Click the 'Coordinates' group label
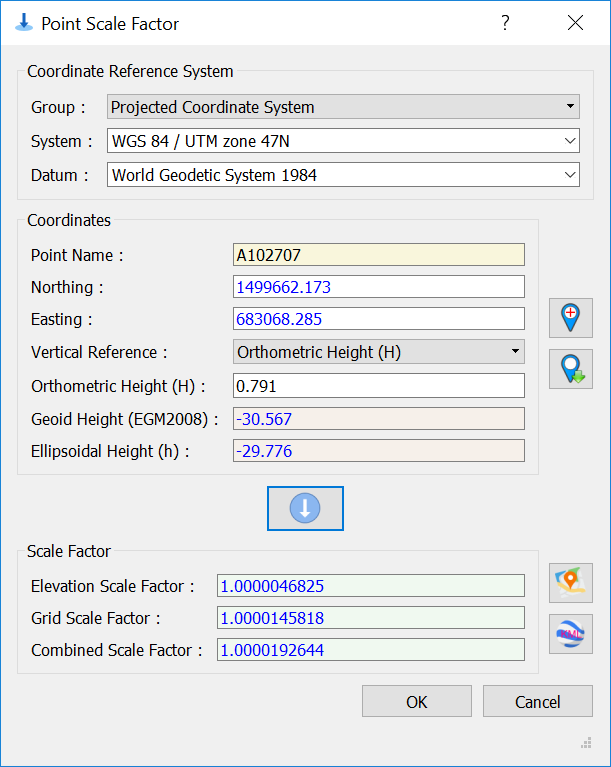 coord(69,220)
